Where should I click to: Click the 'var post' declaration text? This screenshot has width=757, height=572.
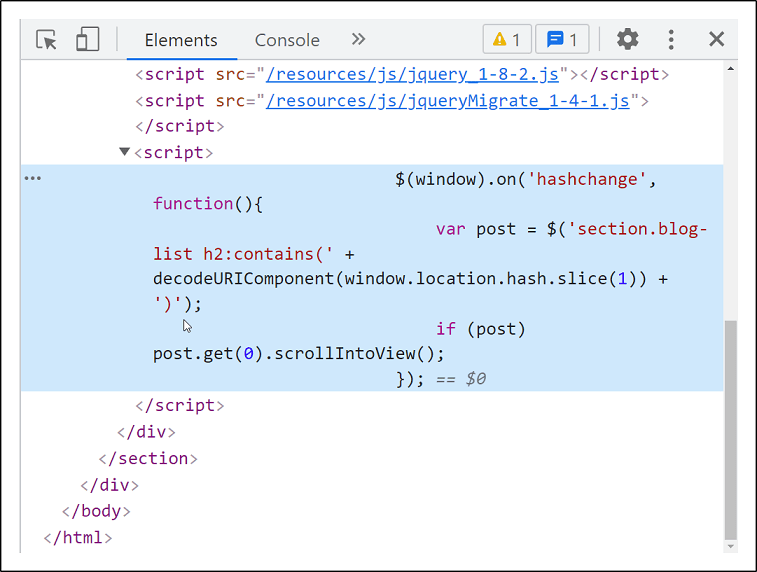point(476,229)
